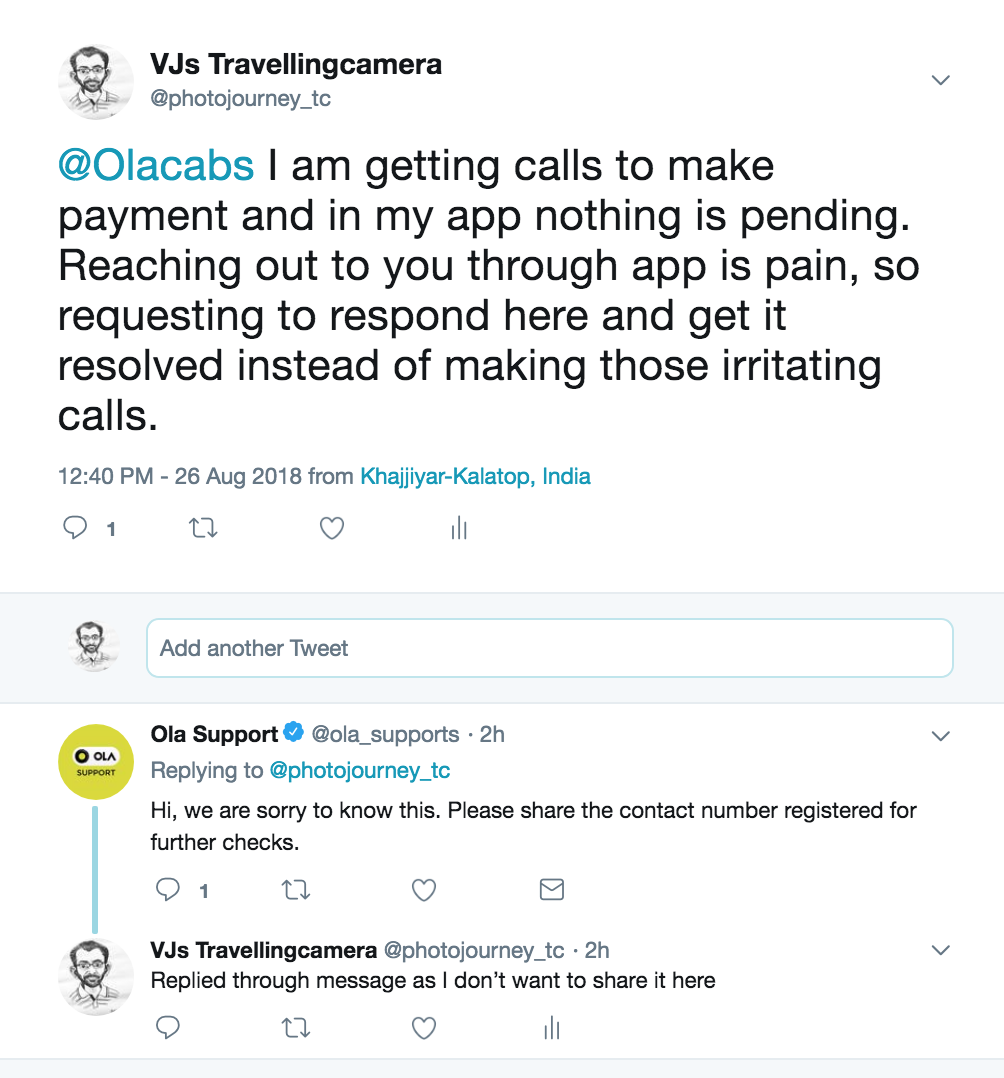Reply to Ola Support's tweet

tap(168, 890)
